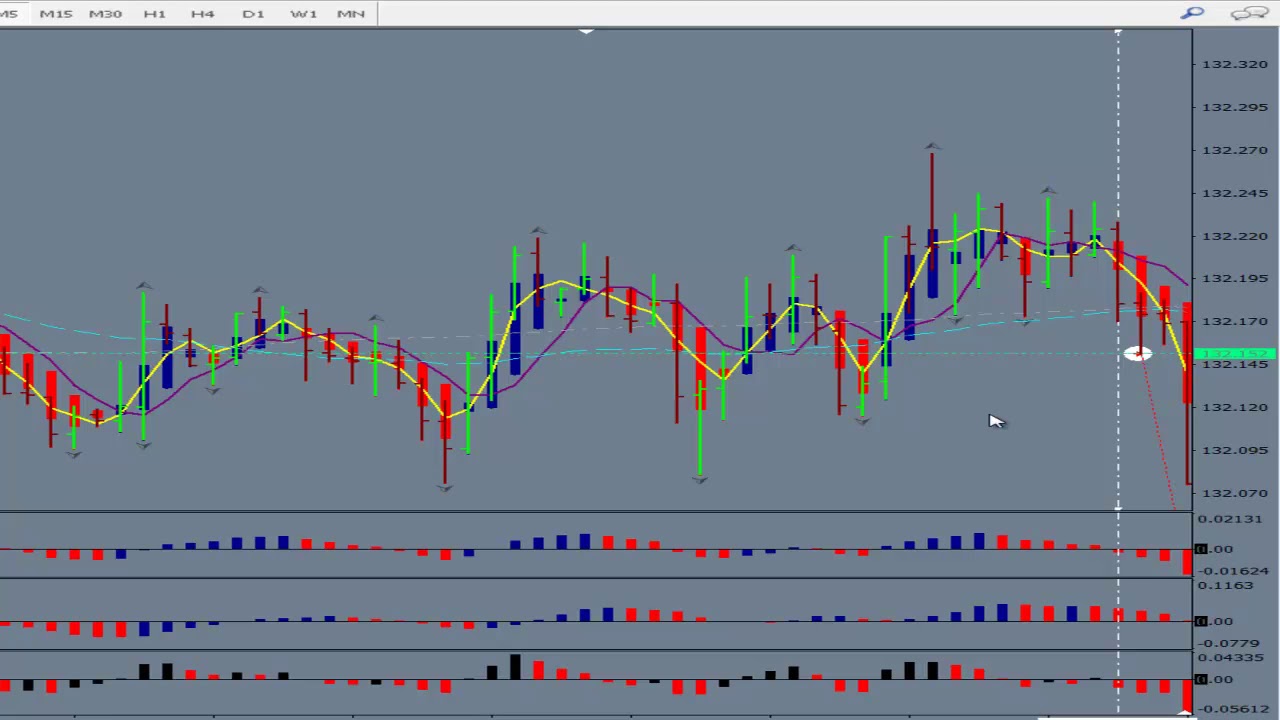Click price scale value 132.195
The width and height of the screenshot is (1280, 720).
coord(1235,278)
